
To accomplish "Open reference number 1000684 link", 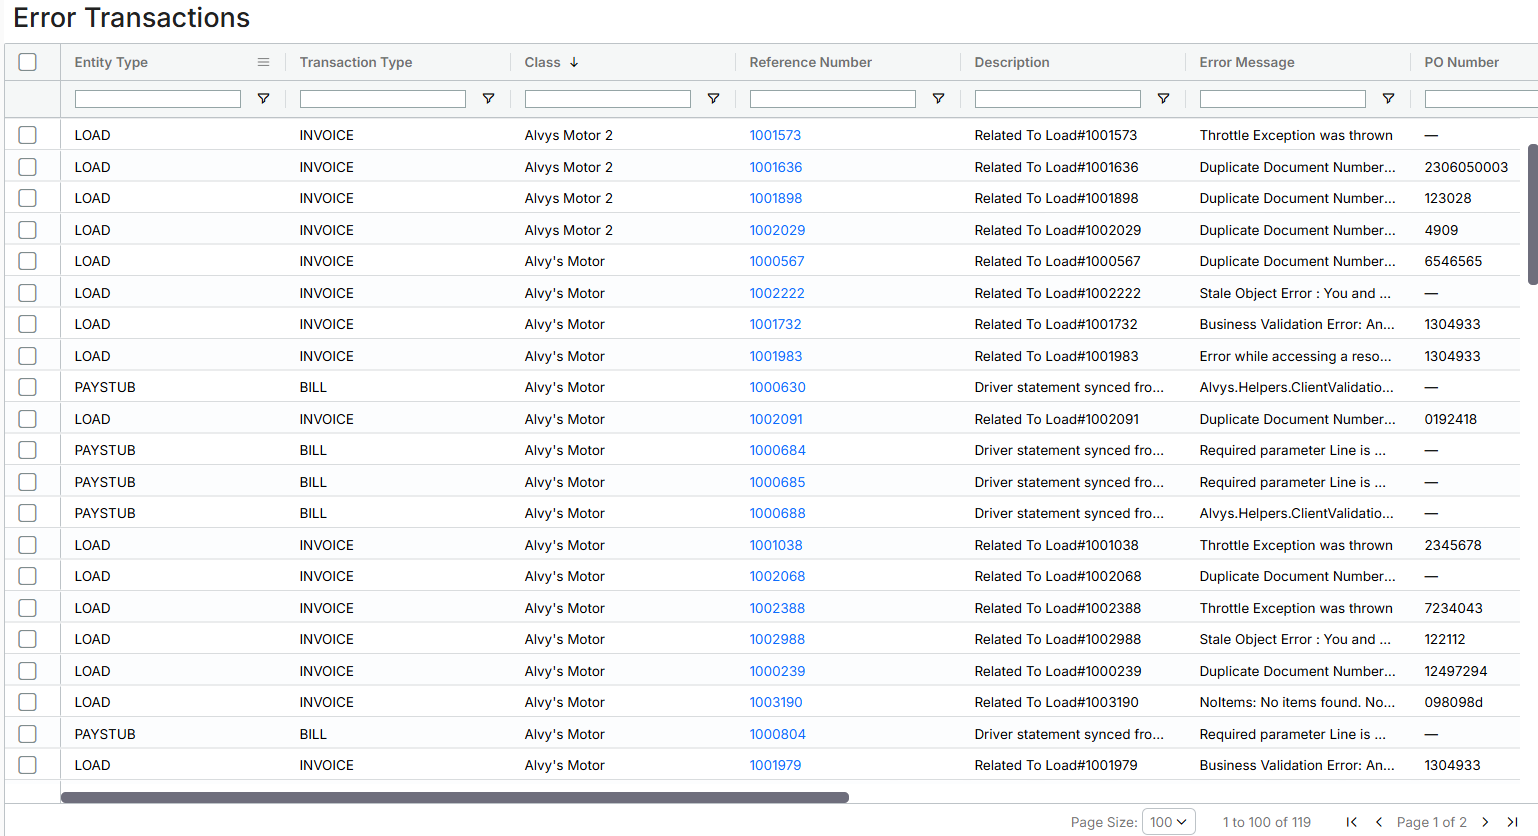I will click(x=777, y=450).
